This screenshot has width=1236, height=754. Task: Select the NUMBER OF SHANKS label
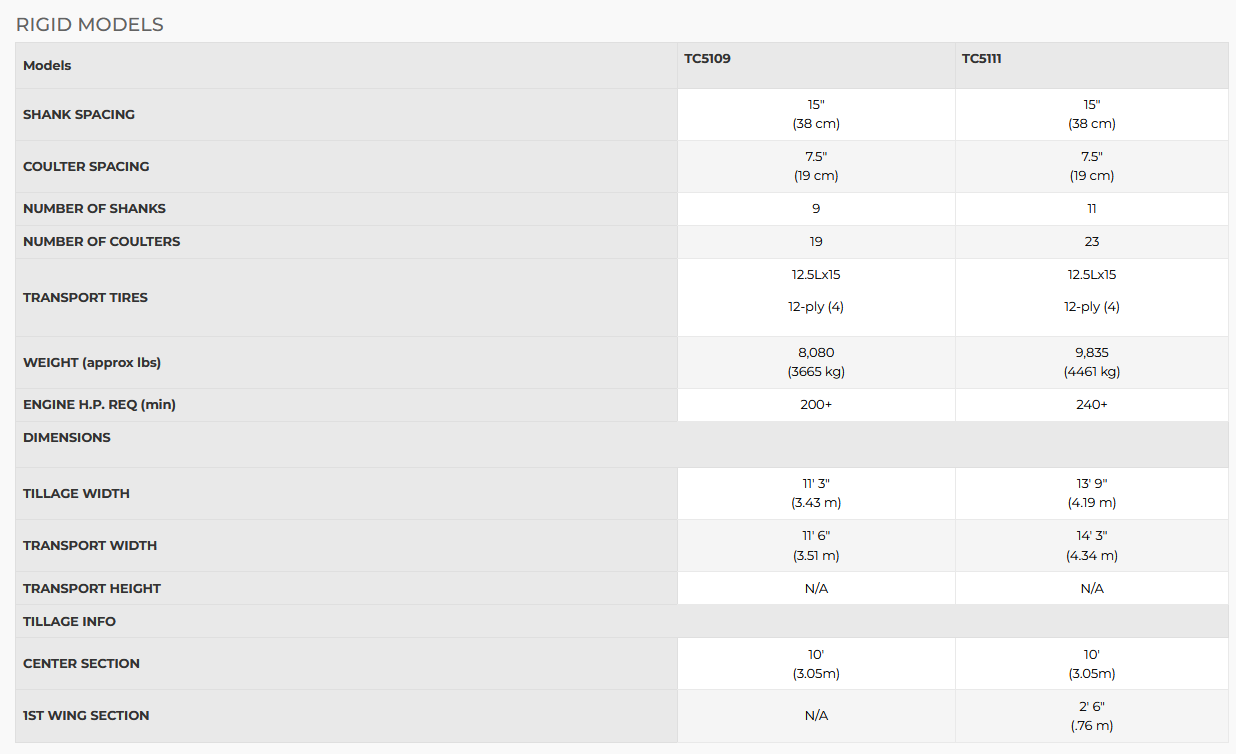tap(94, 209)
